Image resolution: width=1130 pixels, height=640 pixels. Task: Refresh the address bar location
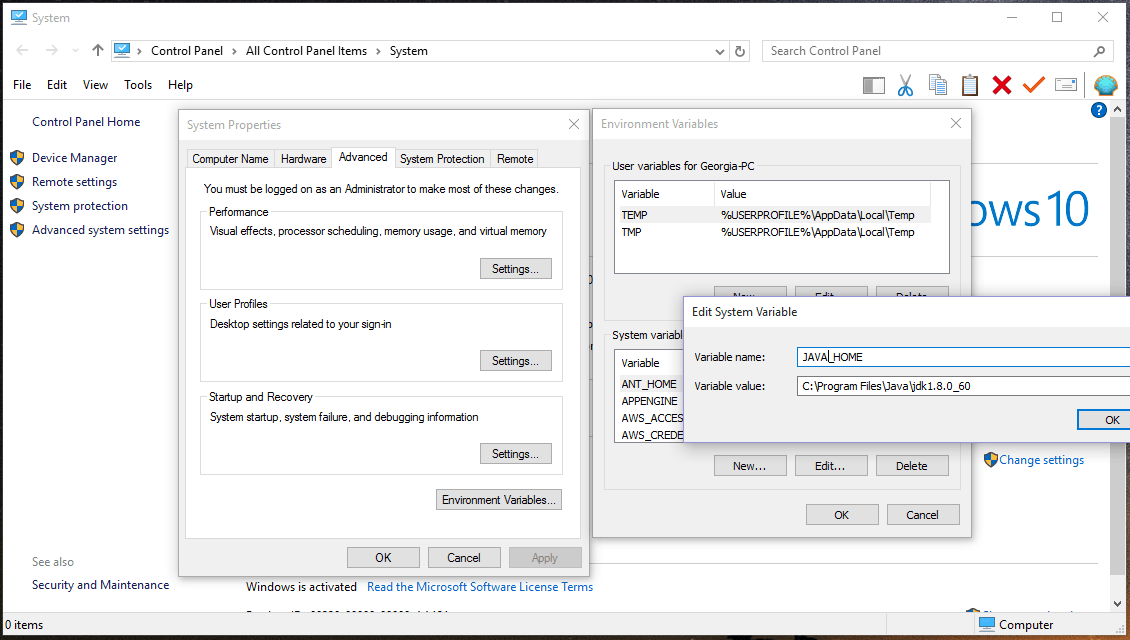pos(740,51)
